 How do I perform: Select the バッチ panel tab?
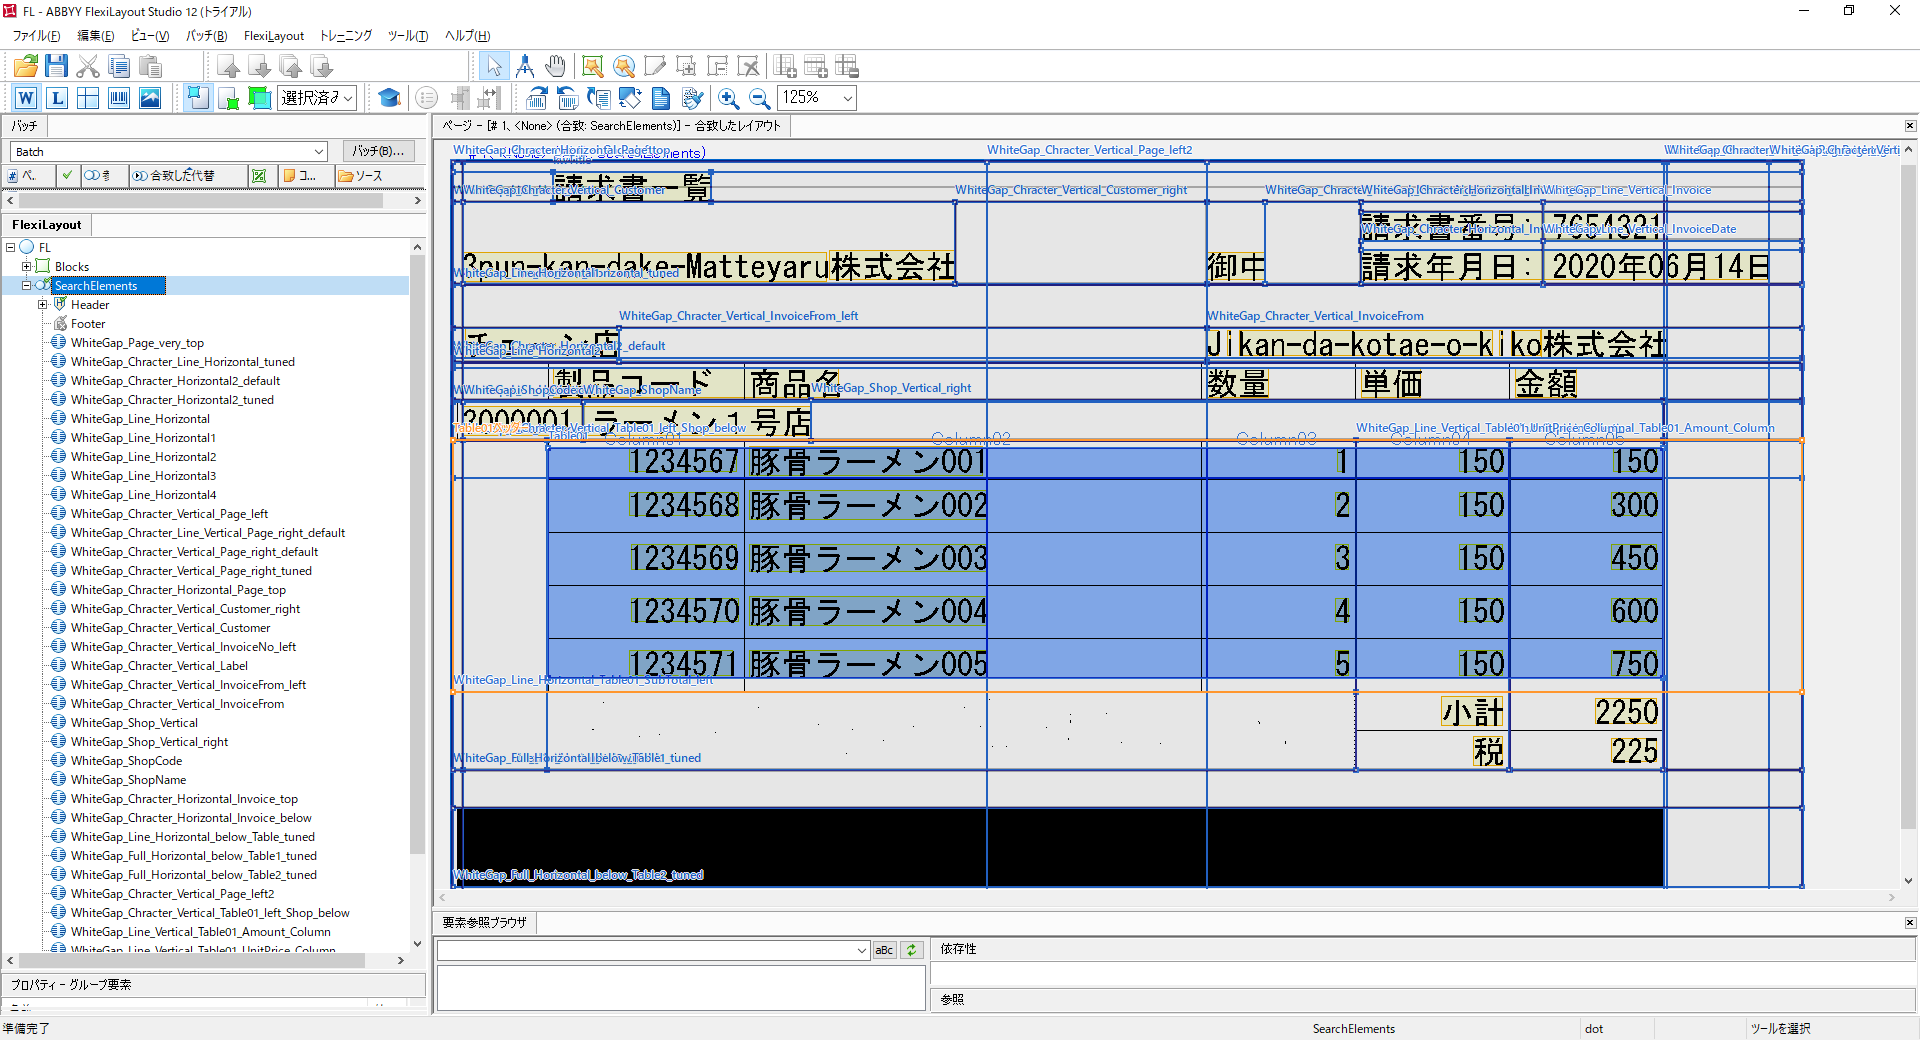pyautogui.click(x=24, y=126)
